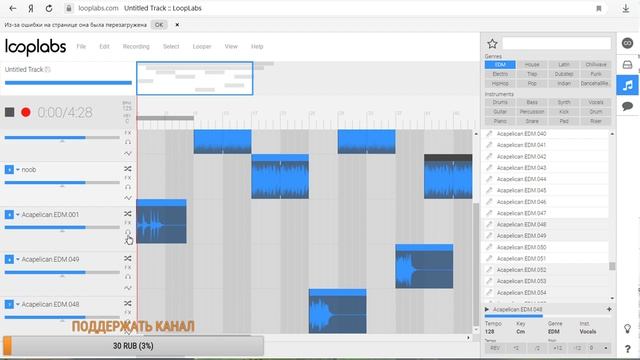Enable the Trap genre filter
640x360 pixels.
click(x=532, y=74)
